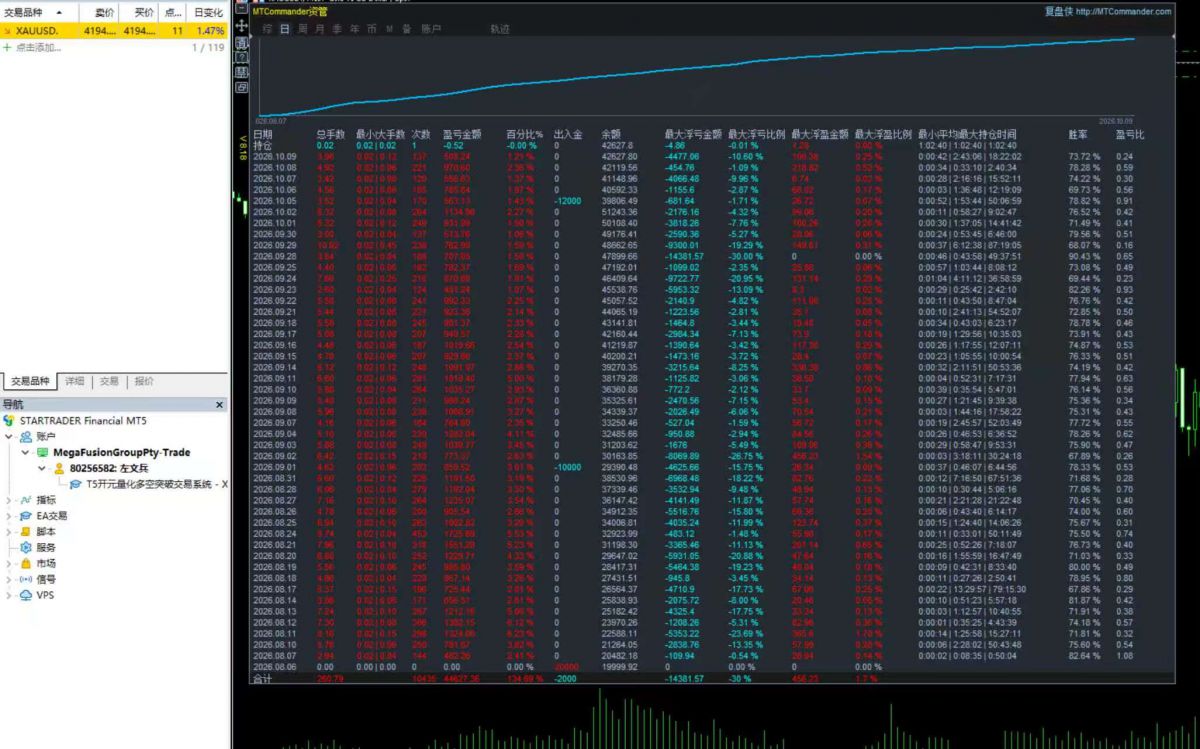Click the 服务 services gear icon
This screenshot has width=1200, height=749.
(26, 548)
